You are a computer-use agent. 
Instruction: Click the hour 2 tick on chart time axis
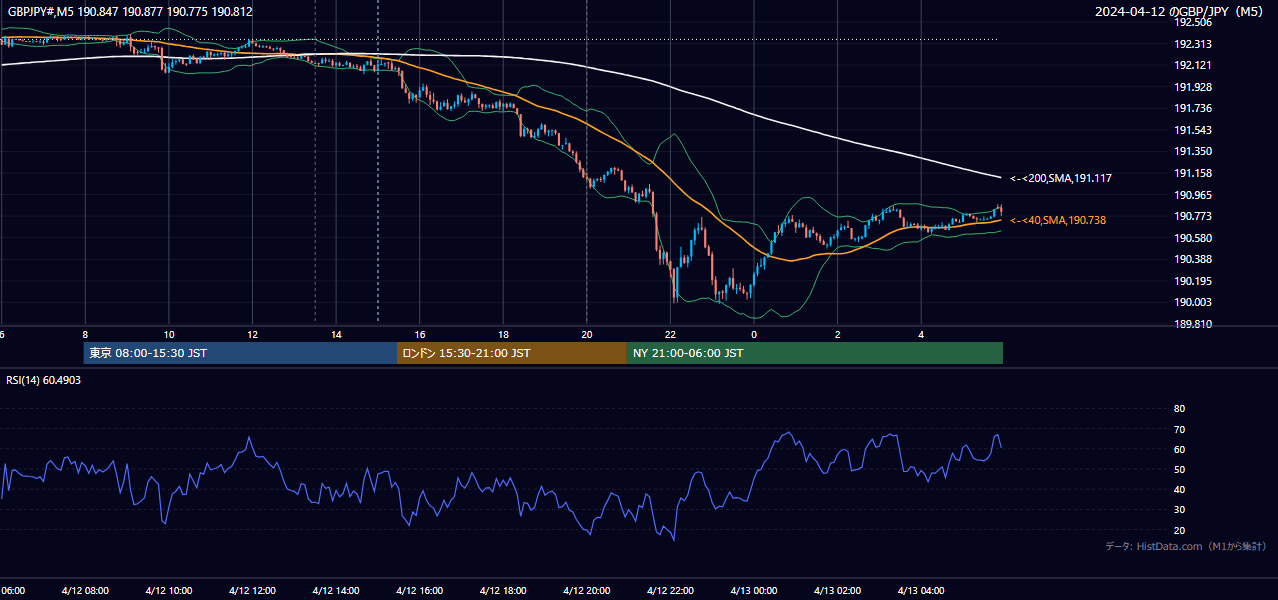click(x=838, y=335)
